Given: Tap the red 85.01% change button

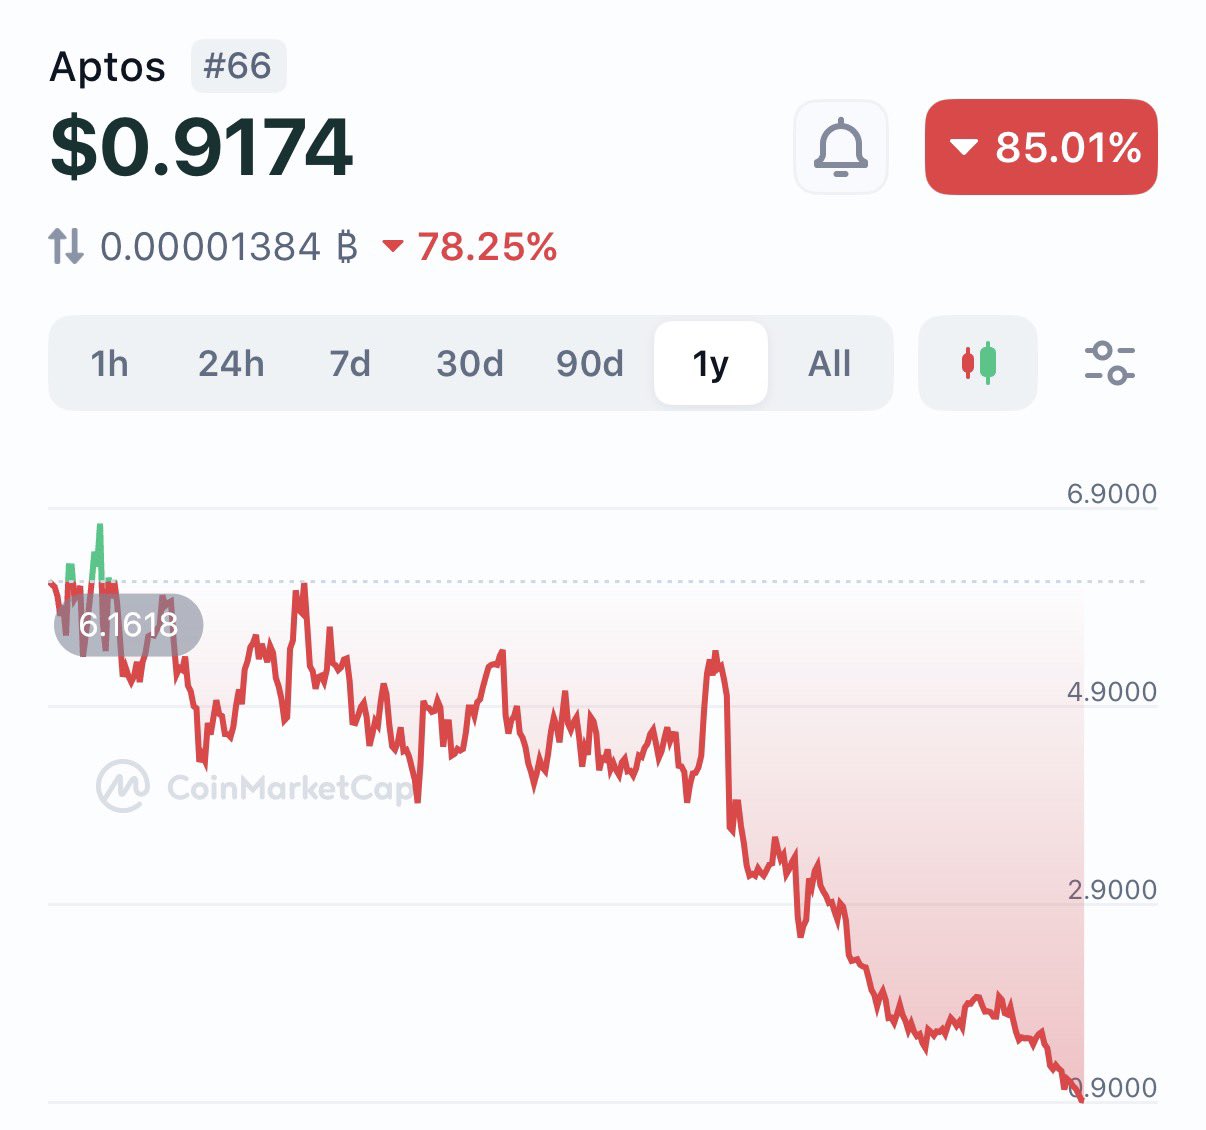Looking at the screenshot, I should coord(1041,147).
